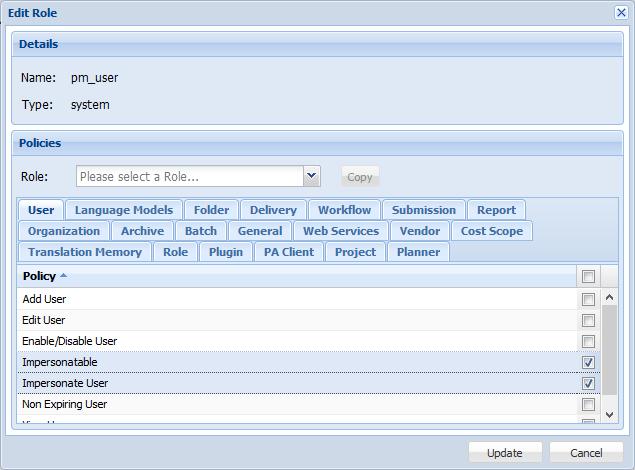This screenshot has height=470, width=635.
Task: Close the Edit Role dialog with X
Action: pos(620,12)
